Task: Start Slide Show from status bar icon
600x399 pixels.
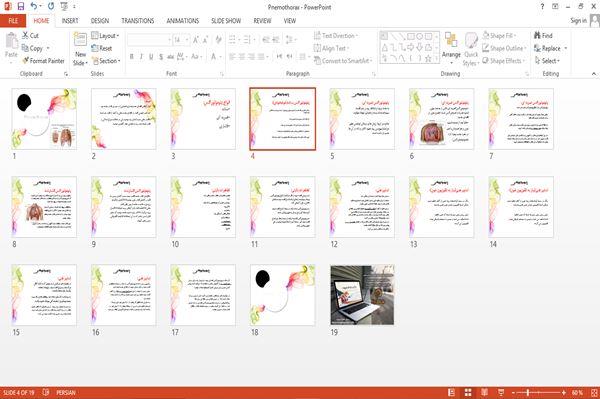Action: 501,392
